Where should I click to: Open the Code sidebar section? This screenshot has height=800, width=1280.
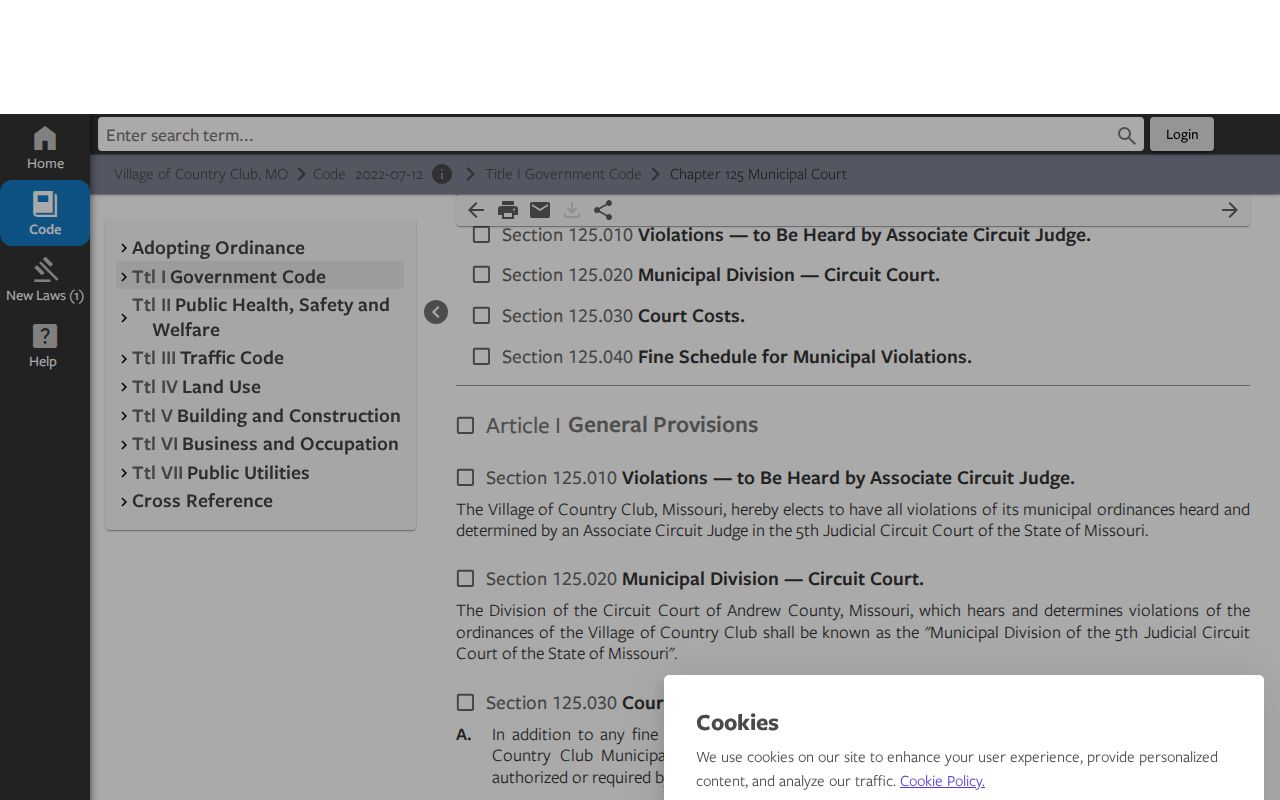tap(45, 213)
